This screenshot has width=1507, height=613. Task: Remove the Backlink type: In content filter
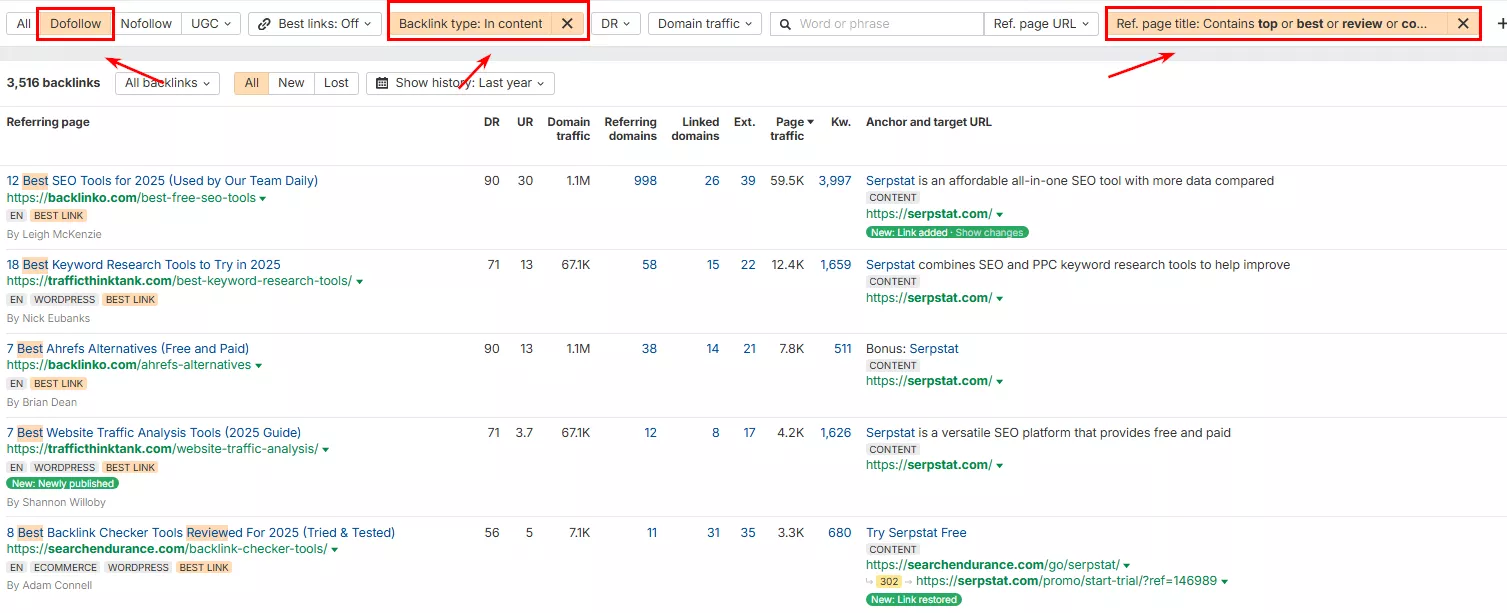pyautogui.click(x=567, y=24)
